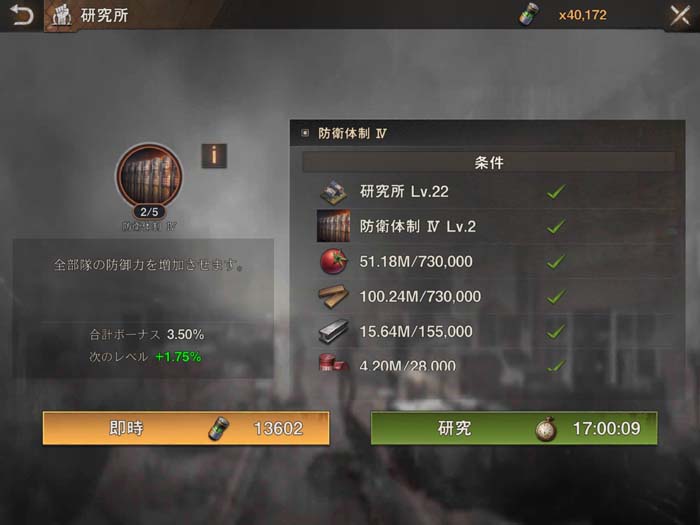Click the steel bar resource icon
This screenshot has width=700, height=525.
click(x=333, y=331)
